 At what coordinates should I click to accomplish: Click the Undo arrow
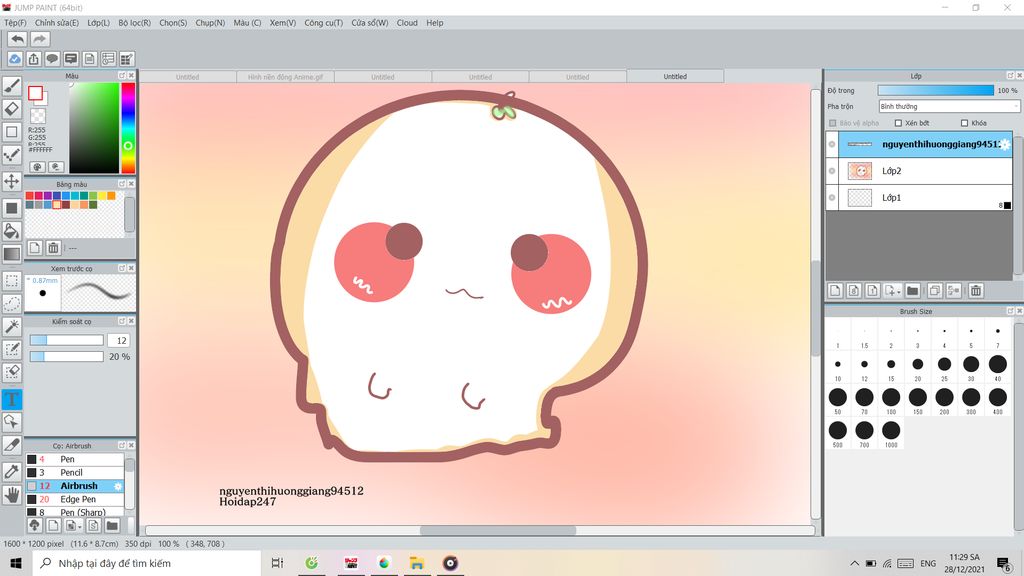point(18,39)
